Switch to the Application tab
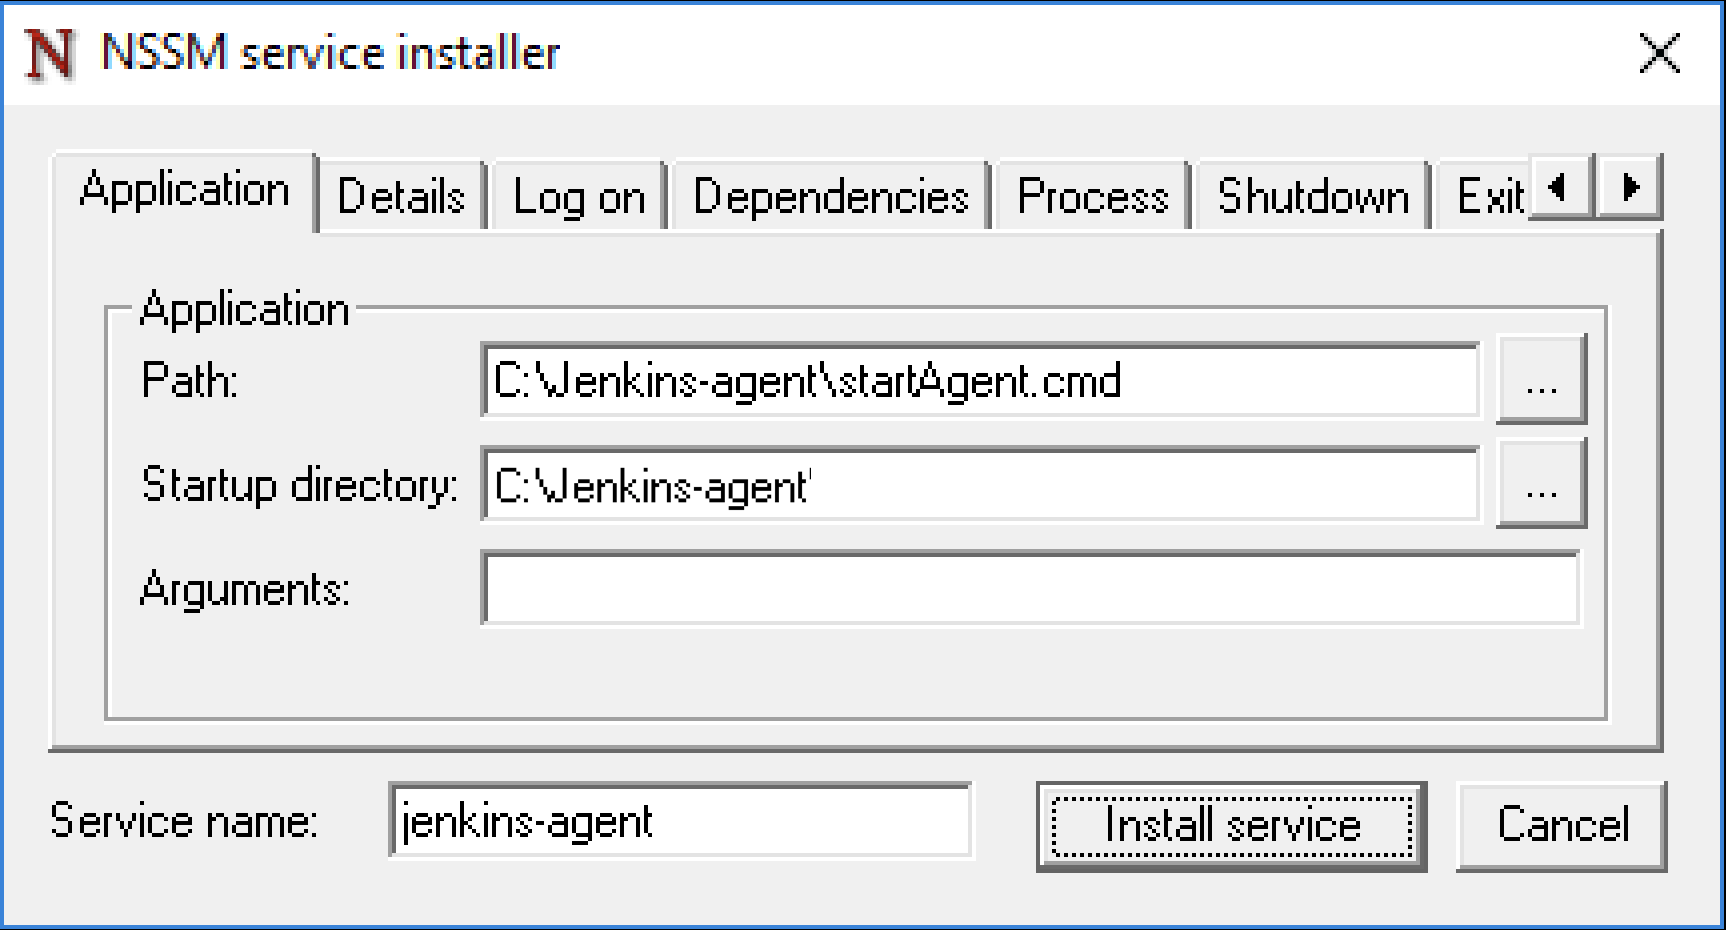Image resolution: width=1726 pixels, height=930 pixels. tap(185, 190)
